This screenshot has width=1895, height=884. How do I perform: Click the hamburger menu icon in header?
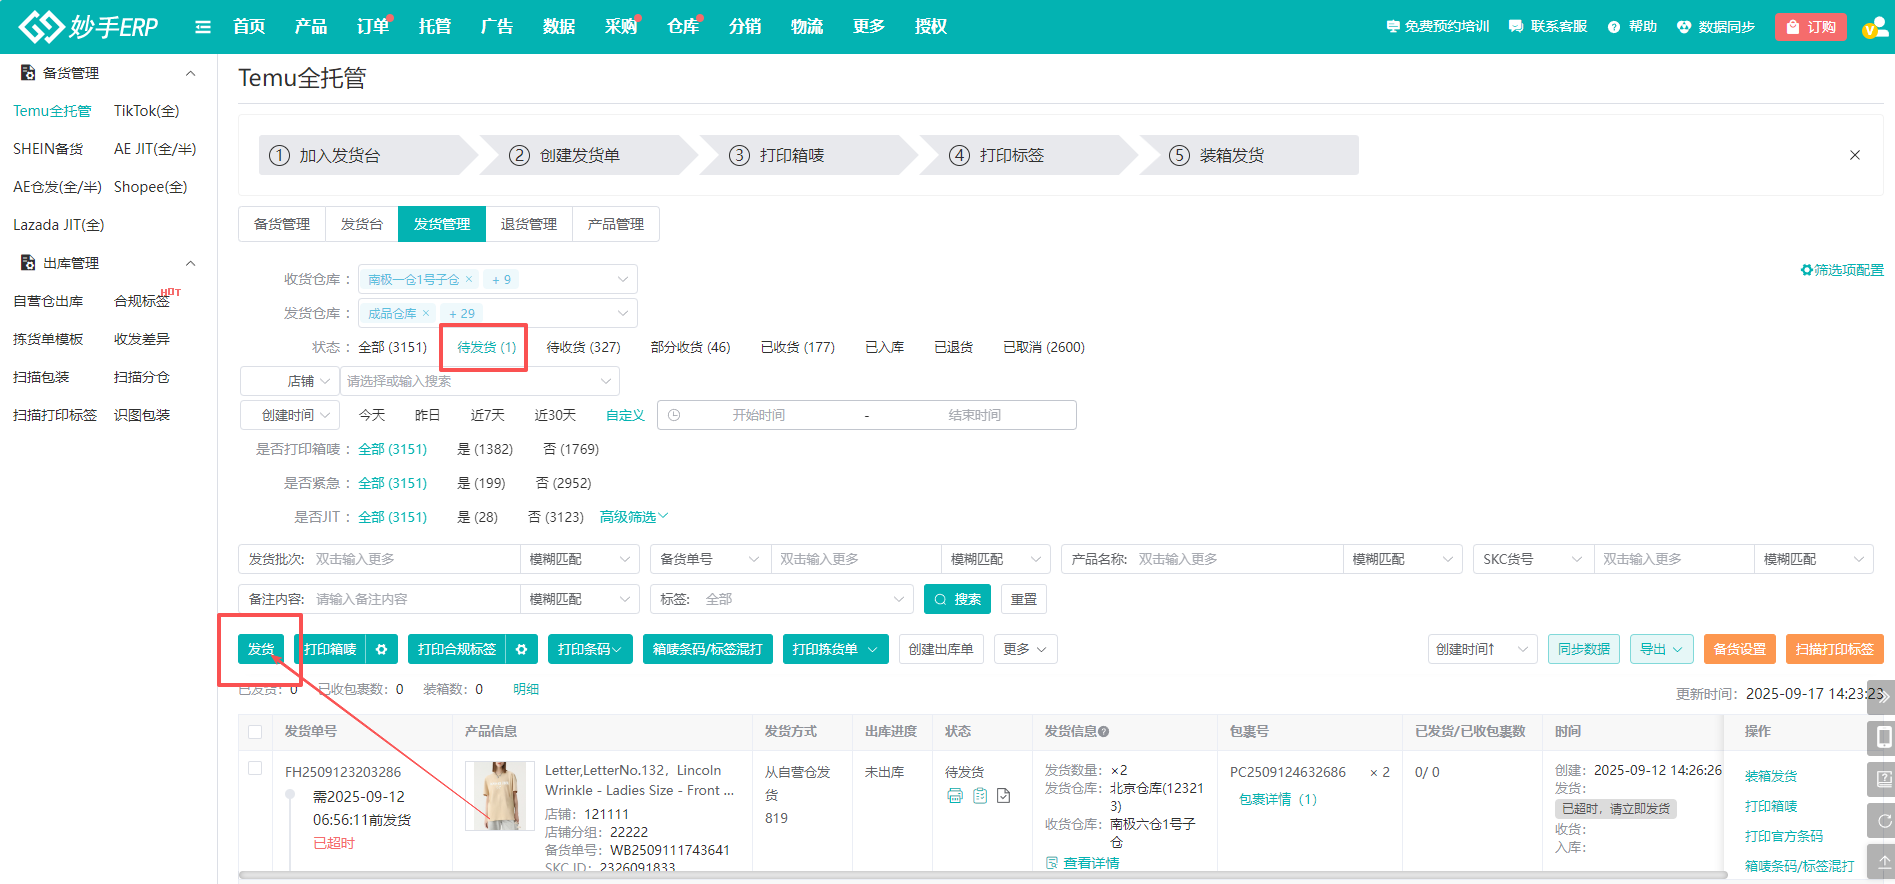pyautogui.click(x=203, y=27)
